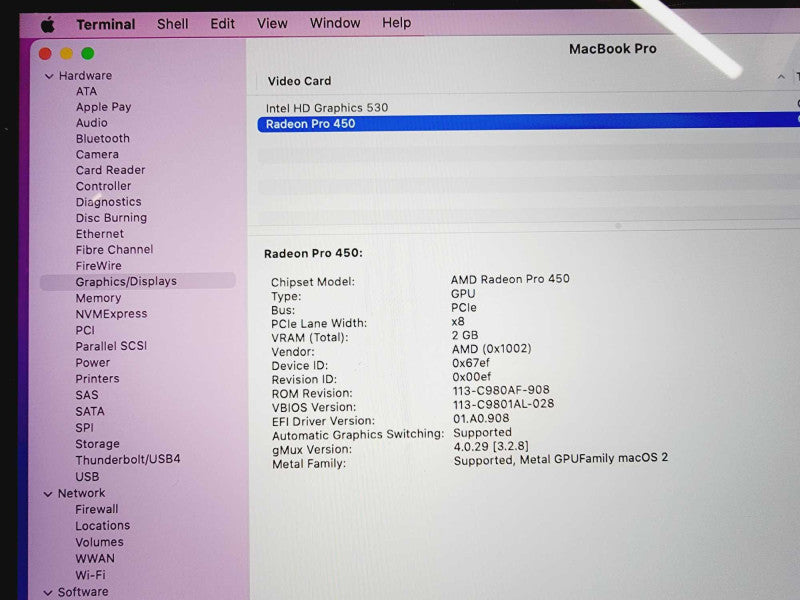Screen dimensions: 800x600
Task: Open the Terminal menu
Action: pos(106,24)
